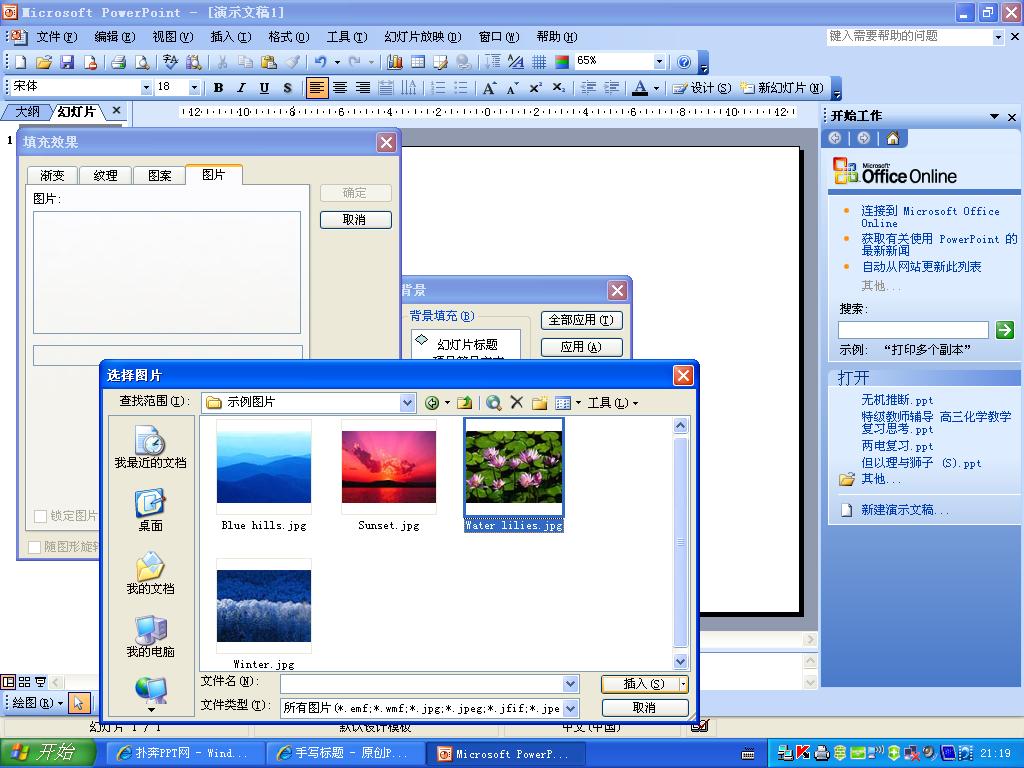The image size is (1024, 768).
Task: Click the Delete X icon in dialog toolbar
Action: click(x=517, y=402)
